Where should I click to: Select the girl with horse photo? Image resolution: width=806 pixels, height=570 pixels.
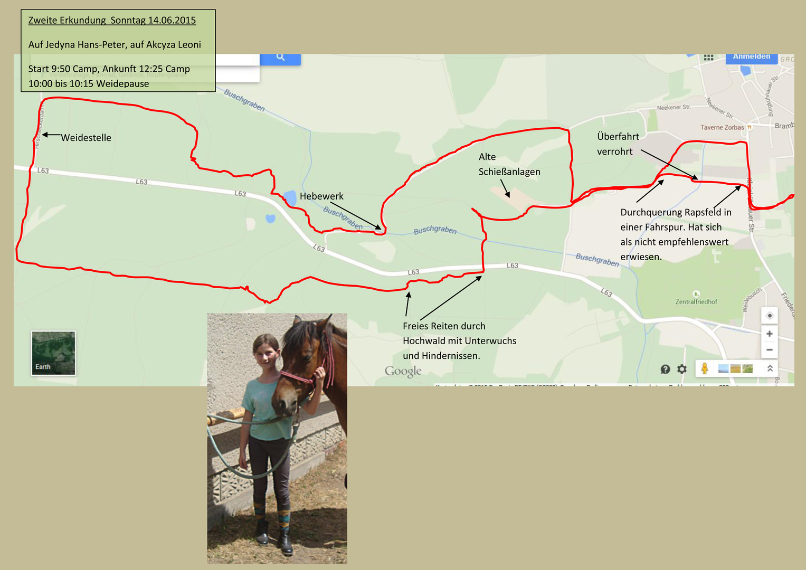pos(277,438)
